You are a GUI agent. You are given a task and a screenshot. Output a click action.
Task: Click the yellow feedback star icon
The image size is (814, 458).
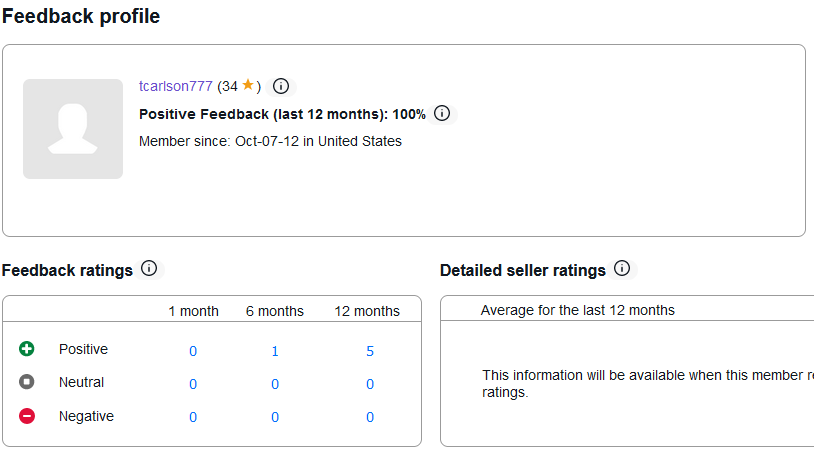coord(248,85)
